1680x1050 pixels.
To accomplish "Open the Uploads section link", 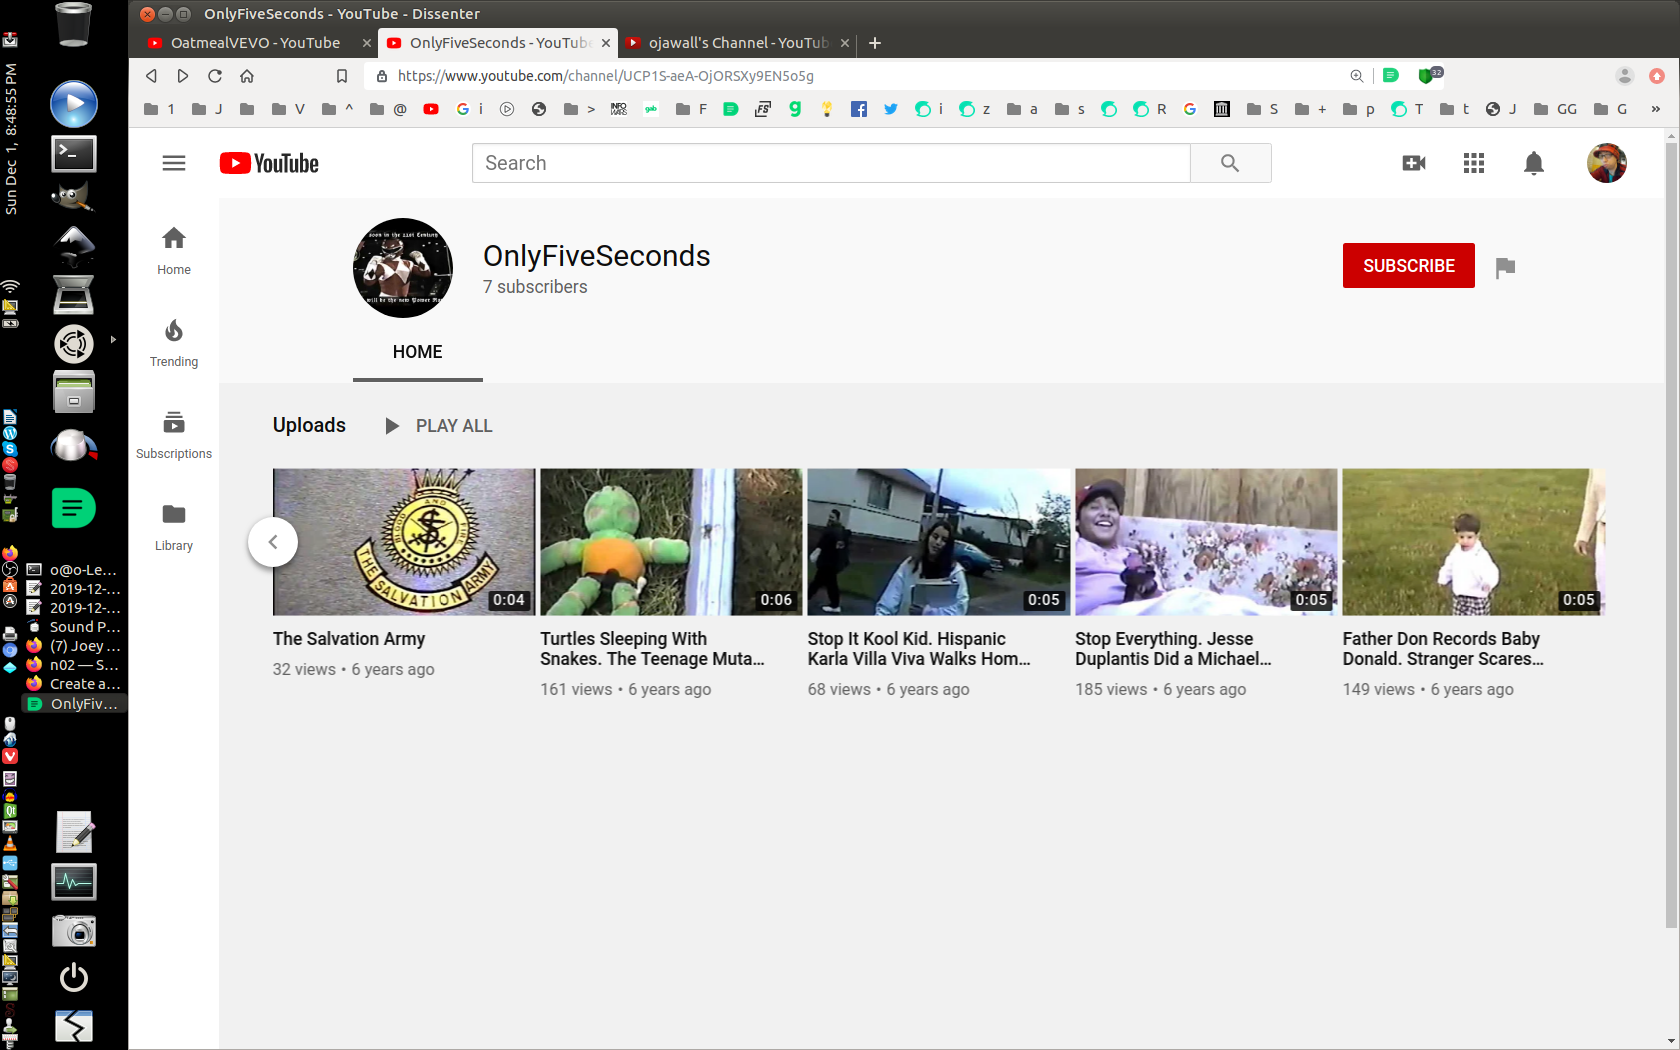I will click(x=310, y=425).
